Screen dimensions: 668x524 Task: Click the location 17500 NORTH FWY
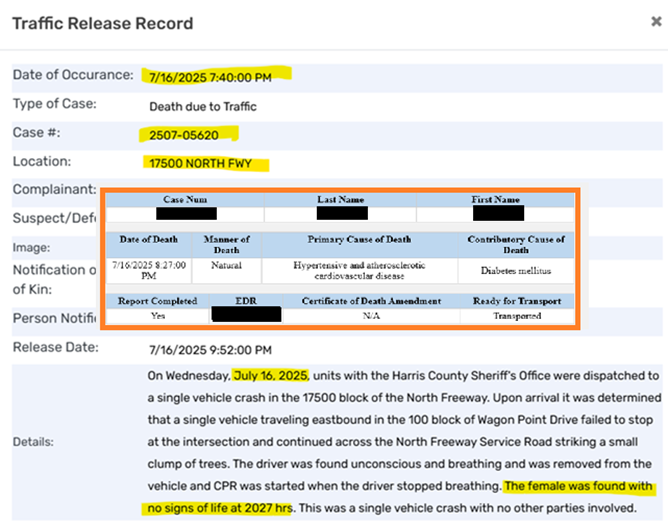coord(200,164)
